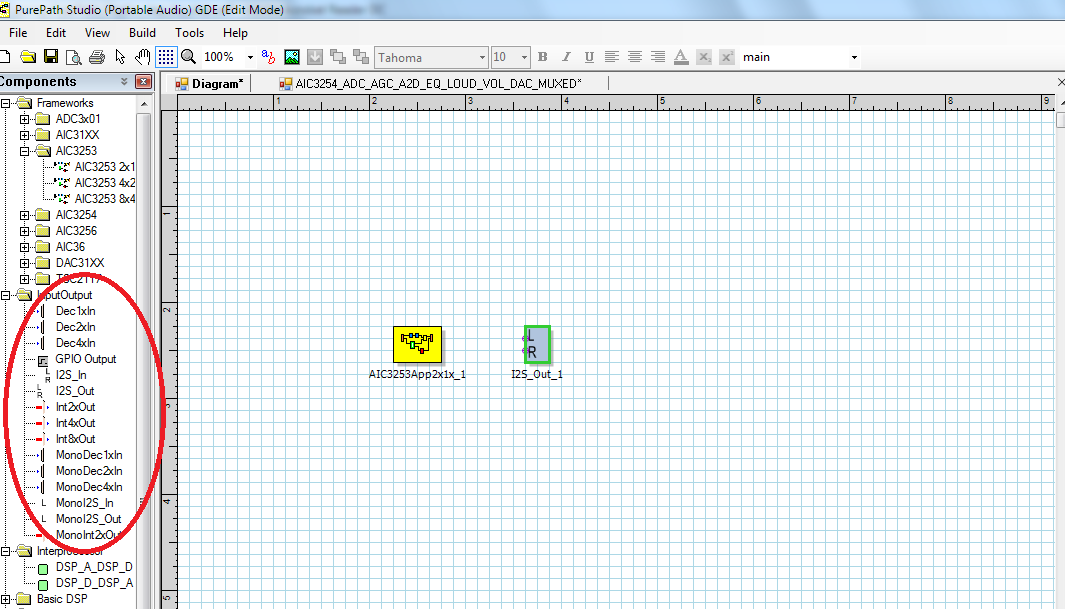Select GPIO Output component
The width and height of the screenshot is (1065, 609).
tap(86, 358)
